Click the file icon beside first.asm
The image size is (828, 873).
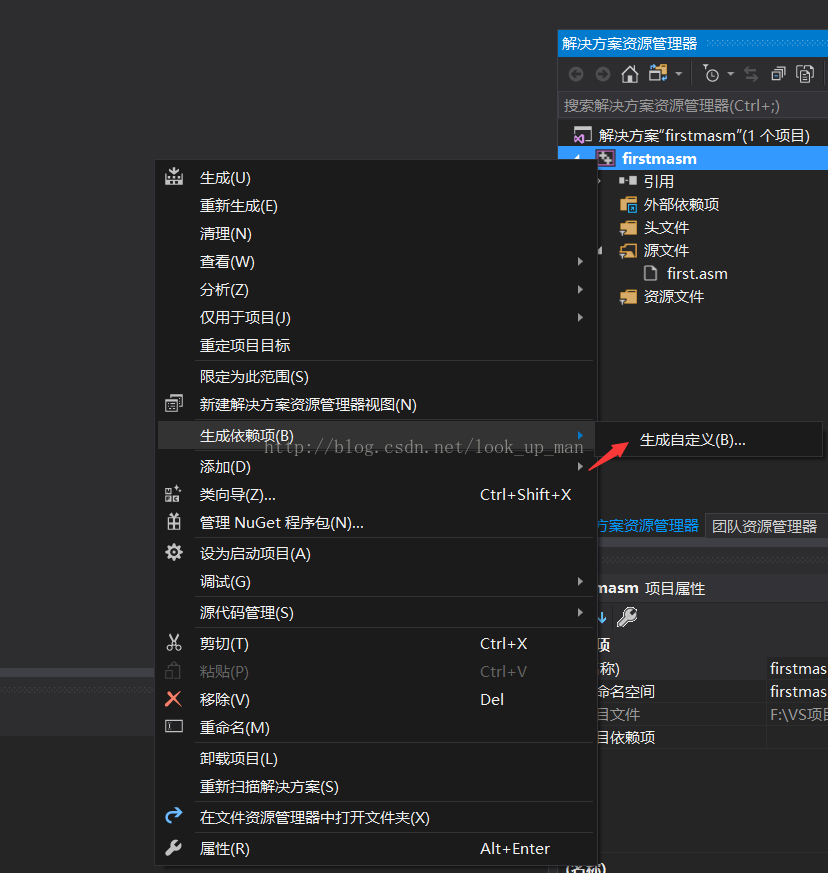click(650, 273)
